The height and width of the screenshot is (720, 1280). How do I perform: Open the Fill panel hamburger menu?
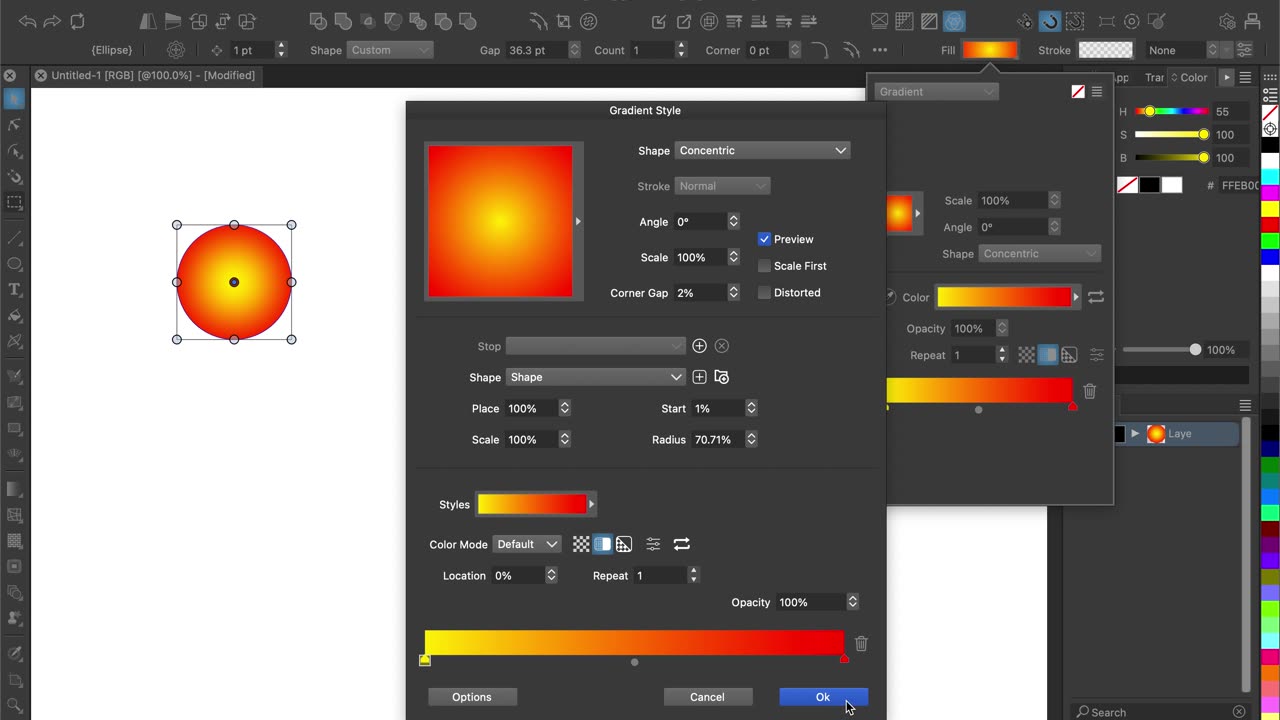(x=1097, y=92)
